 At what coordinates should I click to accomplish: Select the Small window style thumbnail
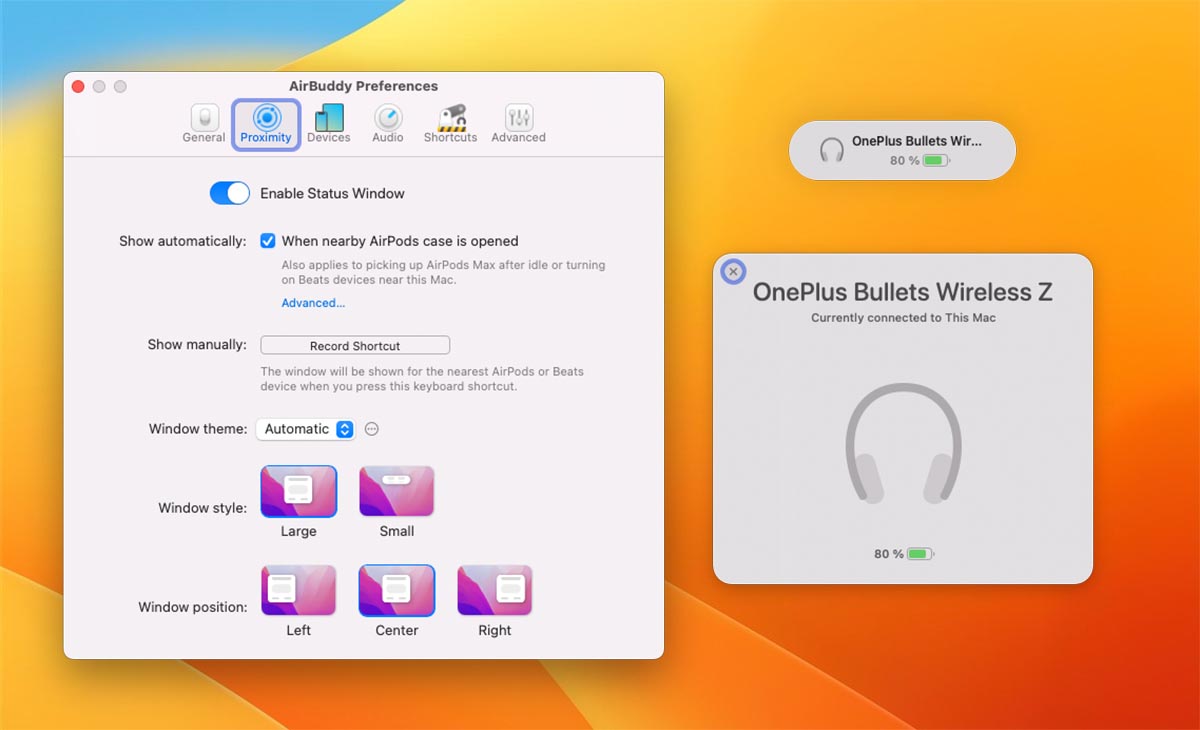(x=397, y=491)
